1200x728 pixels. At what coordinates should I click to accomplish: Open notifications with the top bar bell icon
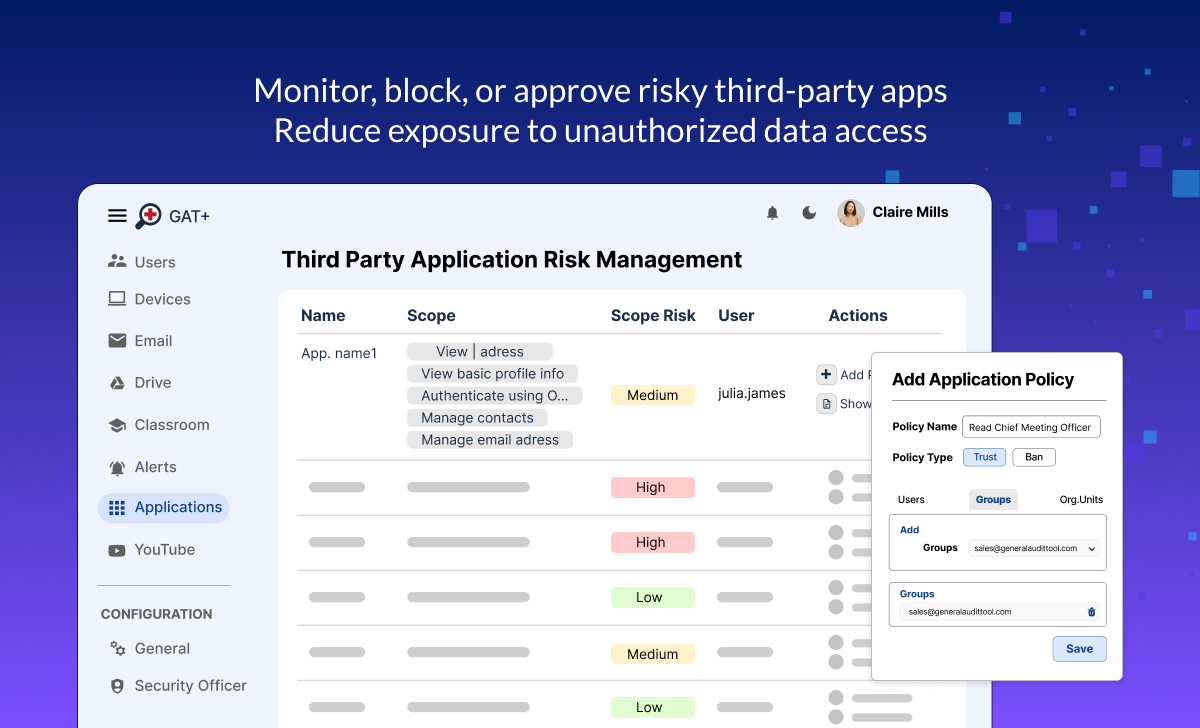pos(772,212)
